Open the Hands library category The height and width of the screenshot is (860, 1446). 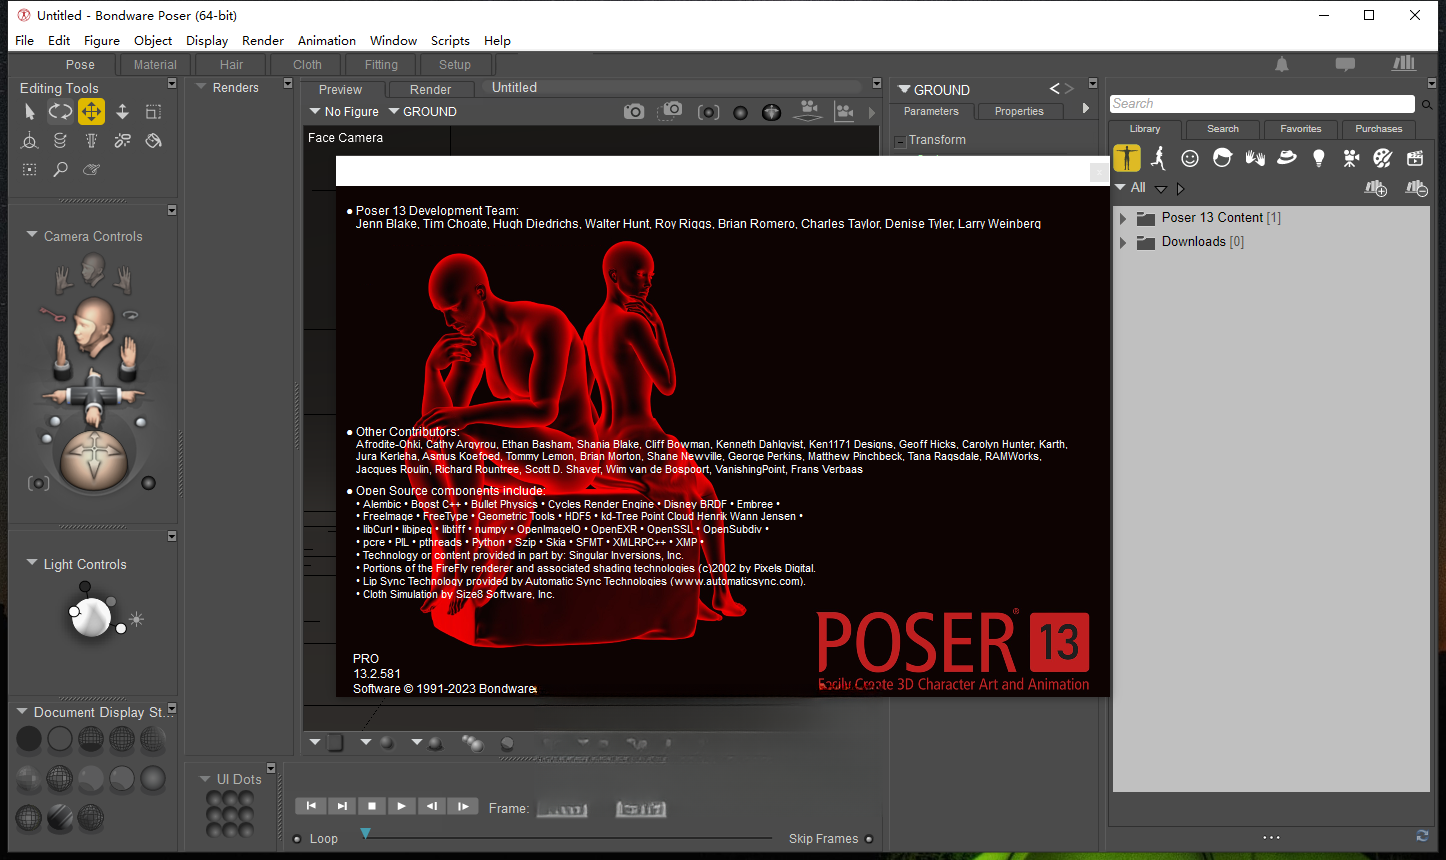coord(1255,158)
